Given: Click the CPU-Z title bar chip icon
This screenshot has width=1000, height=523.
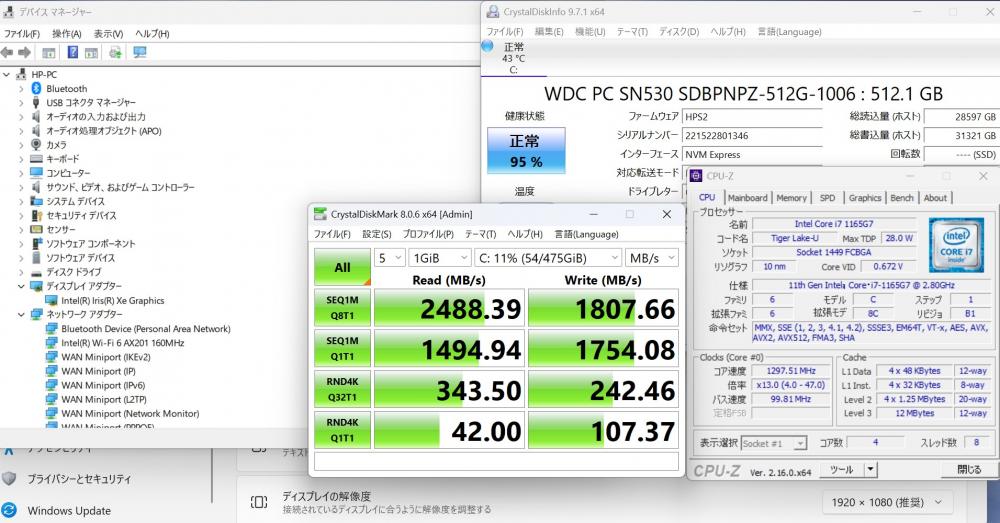Looking at the screenshot, I should tap(696, 175).
